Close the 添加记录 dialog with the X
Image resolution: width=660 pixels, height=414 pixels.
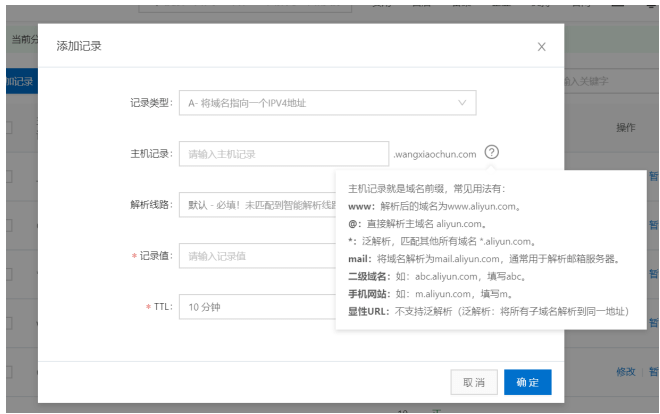541,47
